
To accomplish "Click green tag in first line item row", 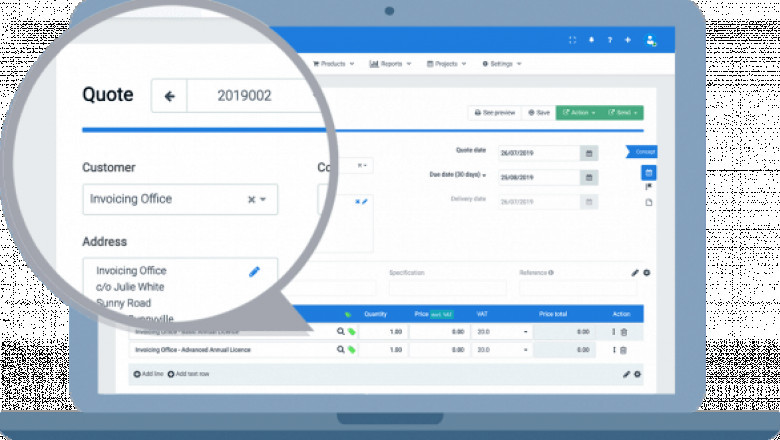I will click(352, 332).
